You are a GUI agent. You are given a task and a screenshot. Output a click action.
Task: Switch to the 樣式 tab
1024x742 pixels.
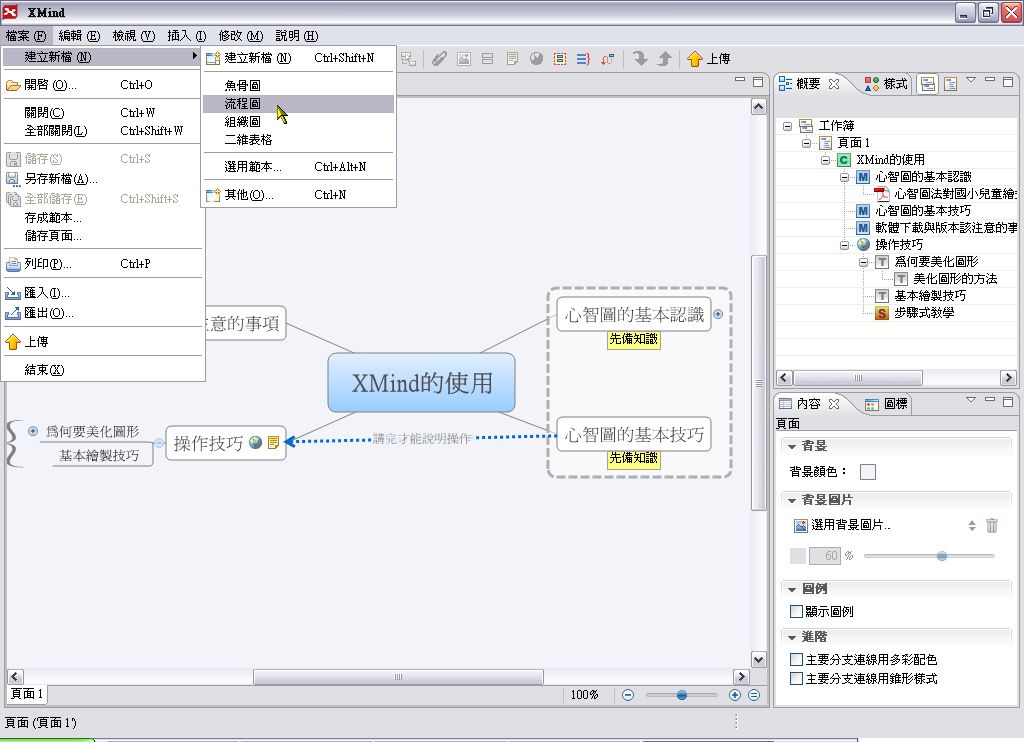[x=886, y=84]
